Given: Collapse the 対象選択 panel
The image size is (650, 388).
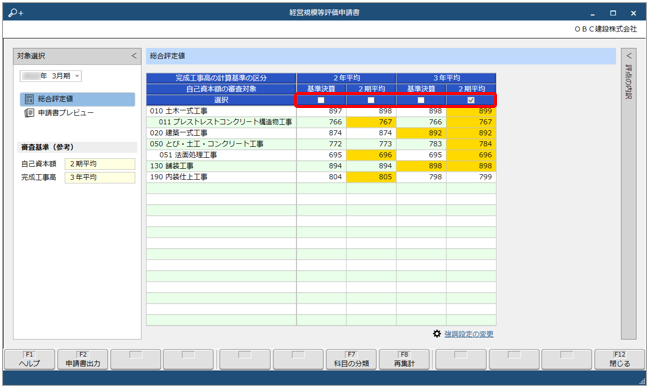Looking at the screenshot, I should 133,56.
